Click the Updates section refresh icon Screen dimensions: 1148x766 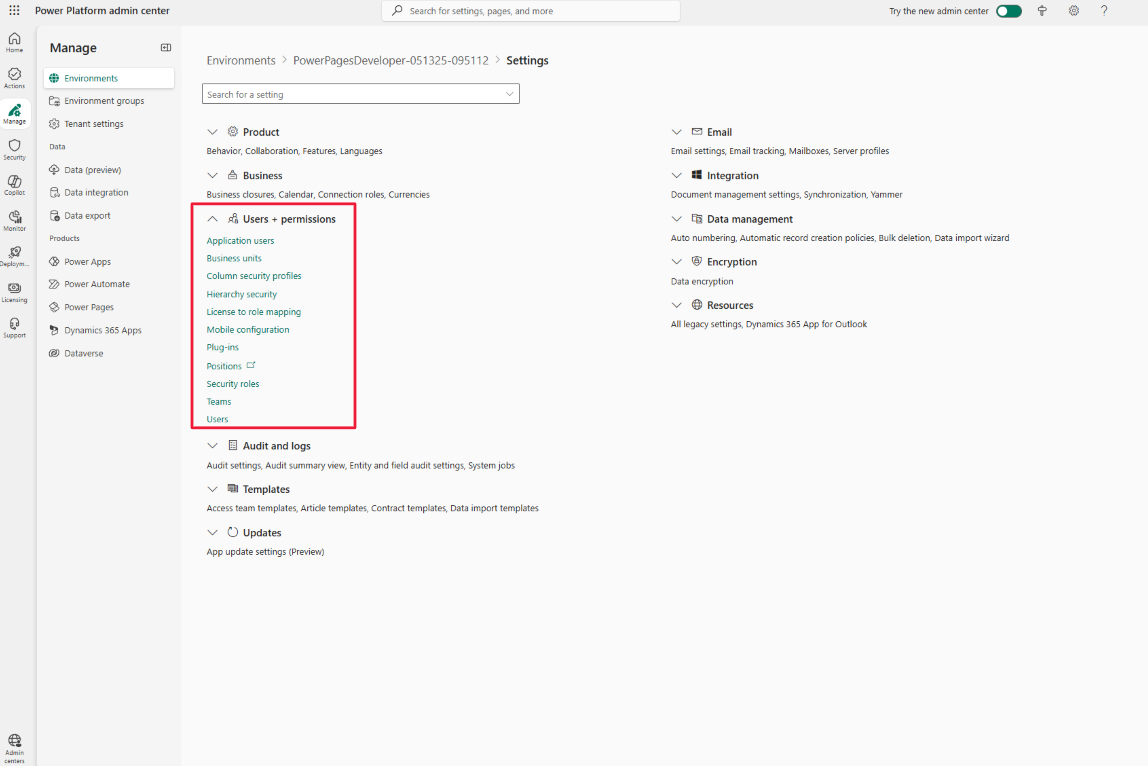tap(233, 532)
